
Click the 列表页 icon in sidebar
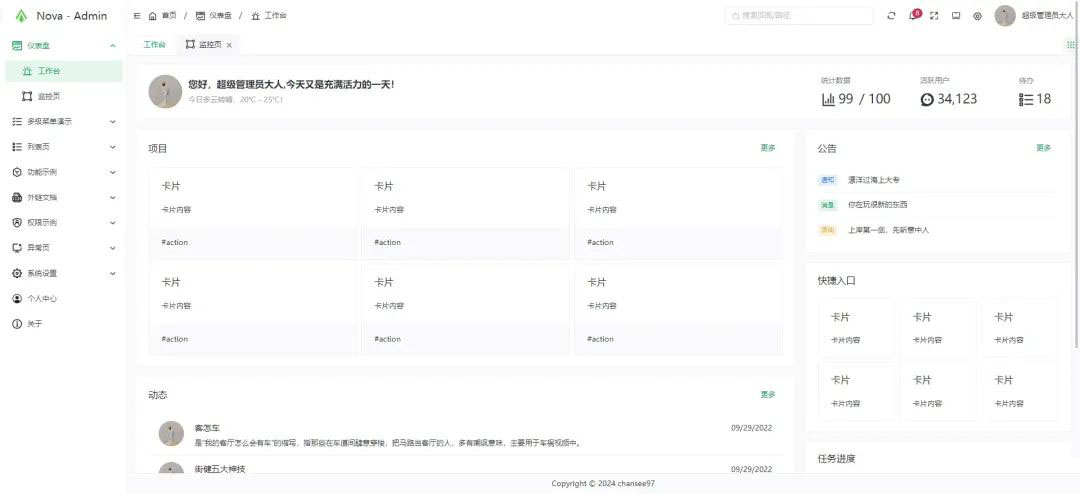[x=17, y=147]
